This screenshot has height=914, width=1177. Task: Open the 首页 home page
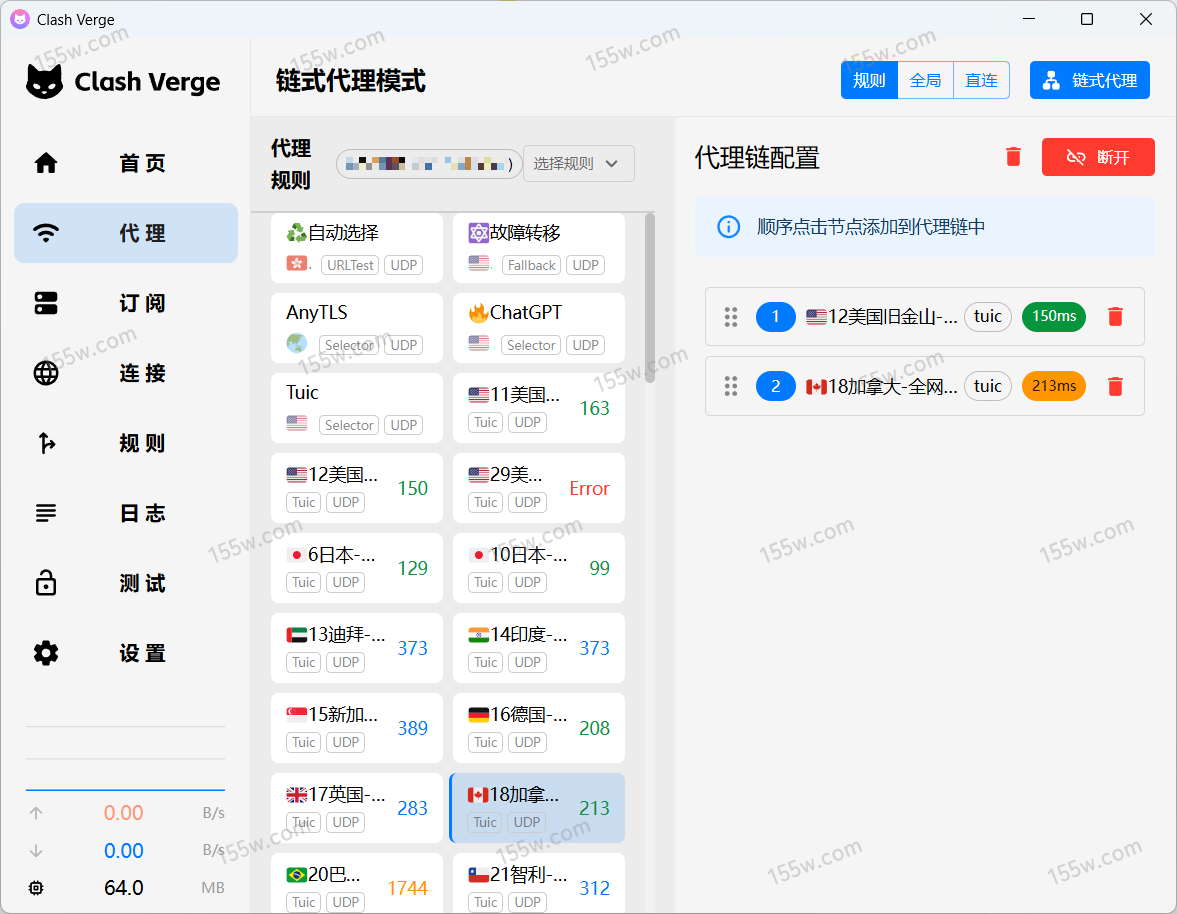[126, 163]
